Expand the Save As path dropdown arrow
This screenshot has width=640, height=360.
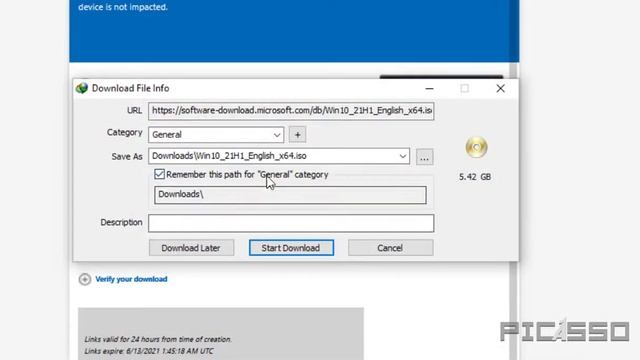[402, 156]
